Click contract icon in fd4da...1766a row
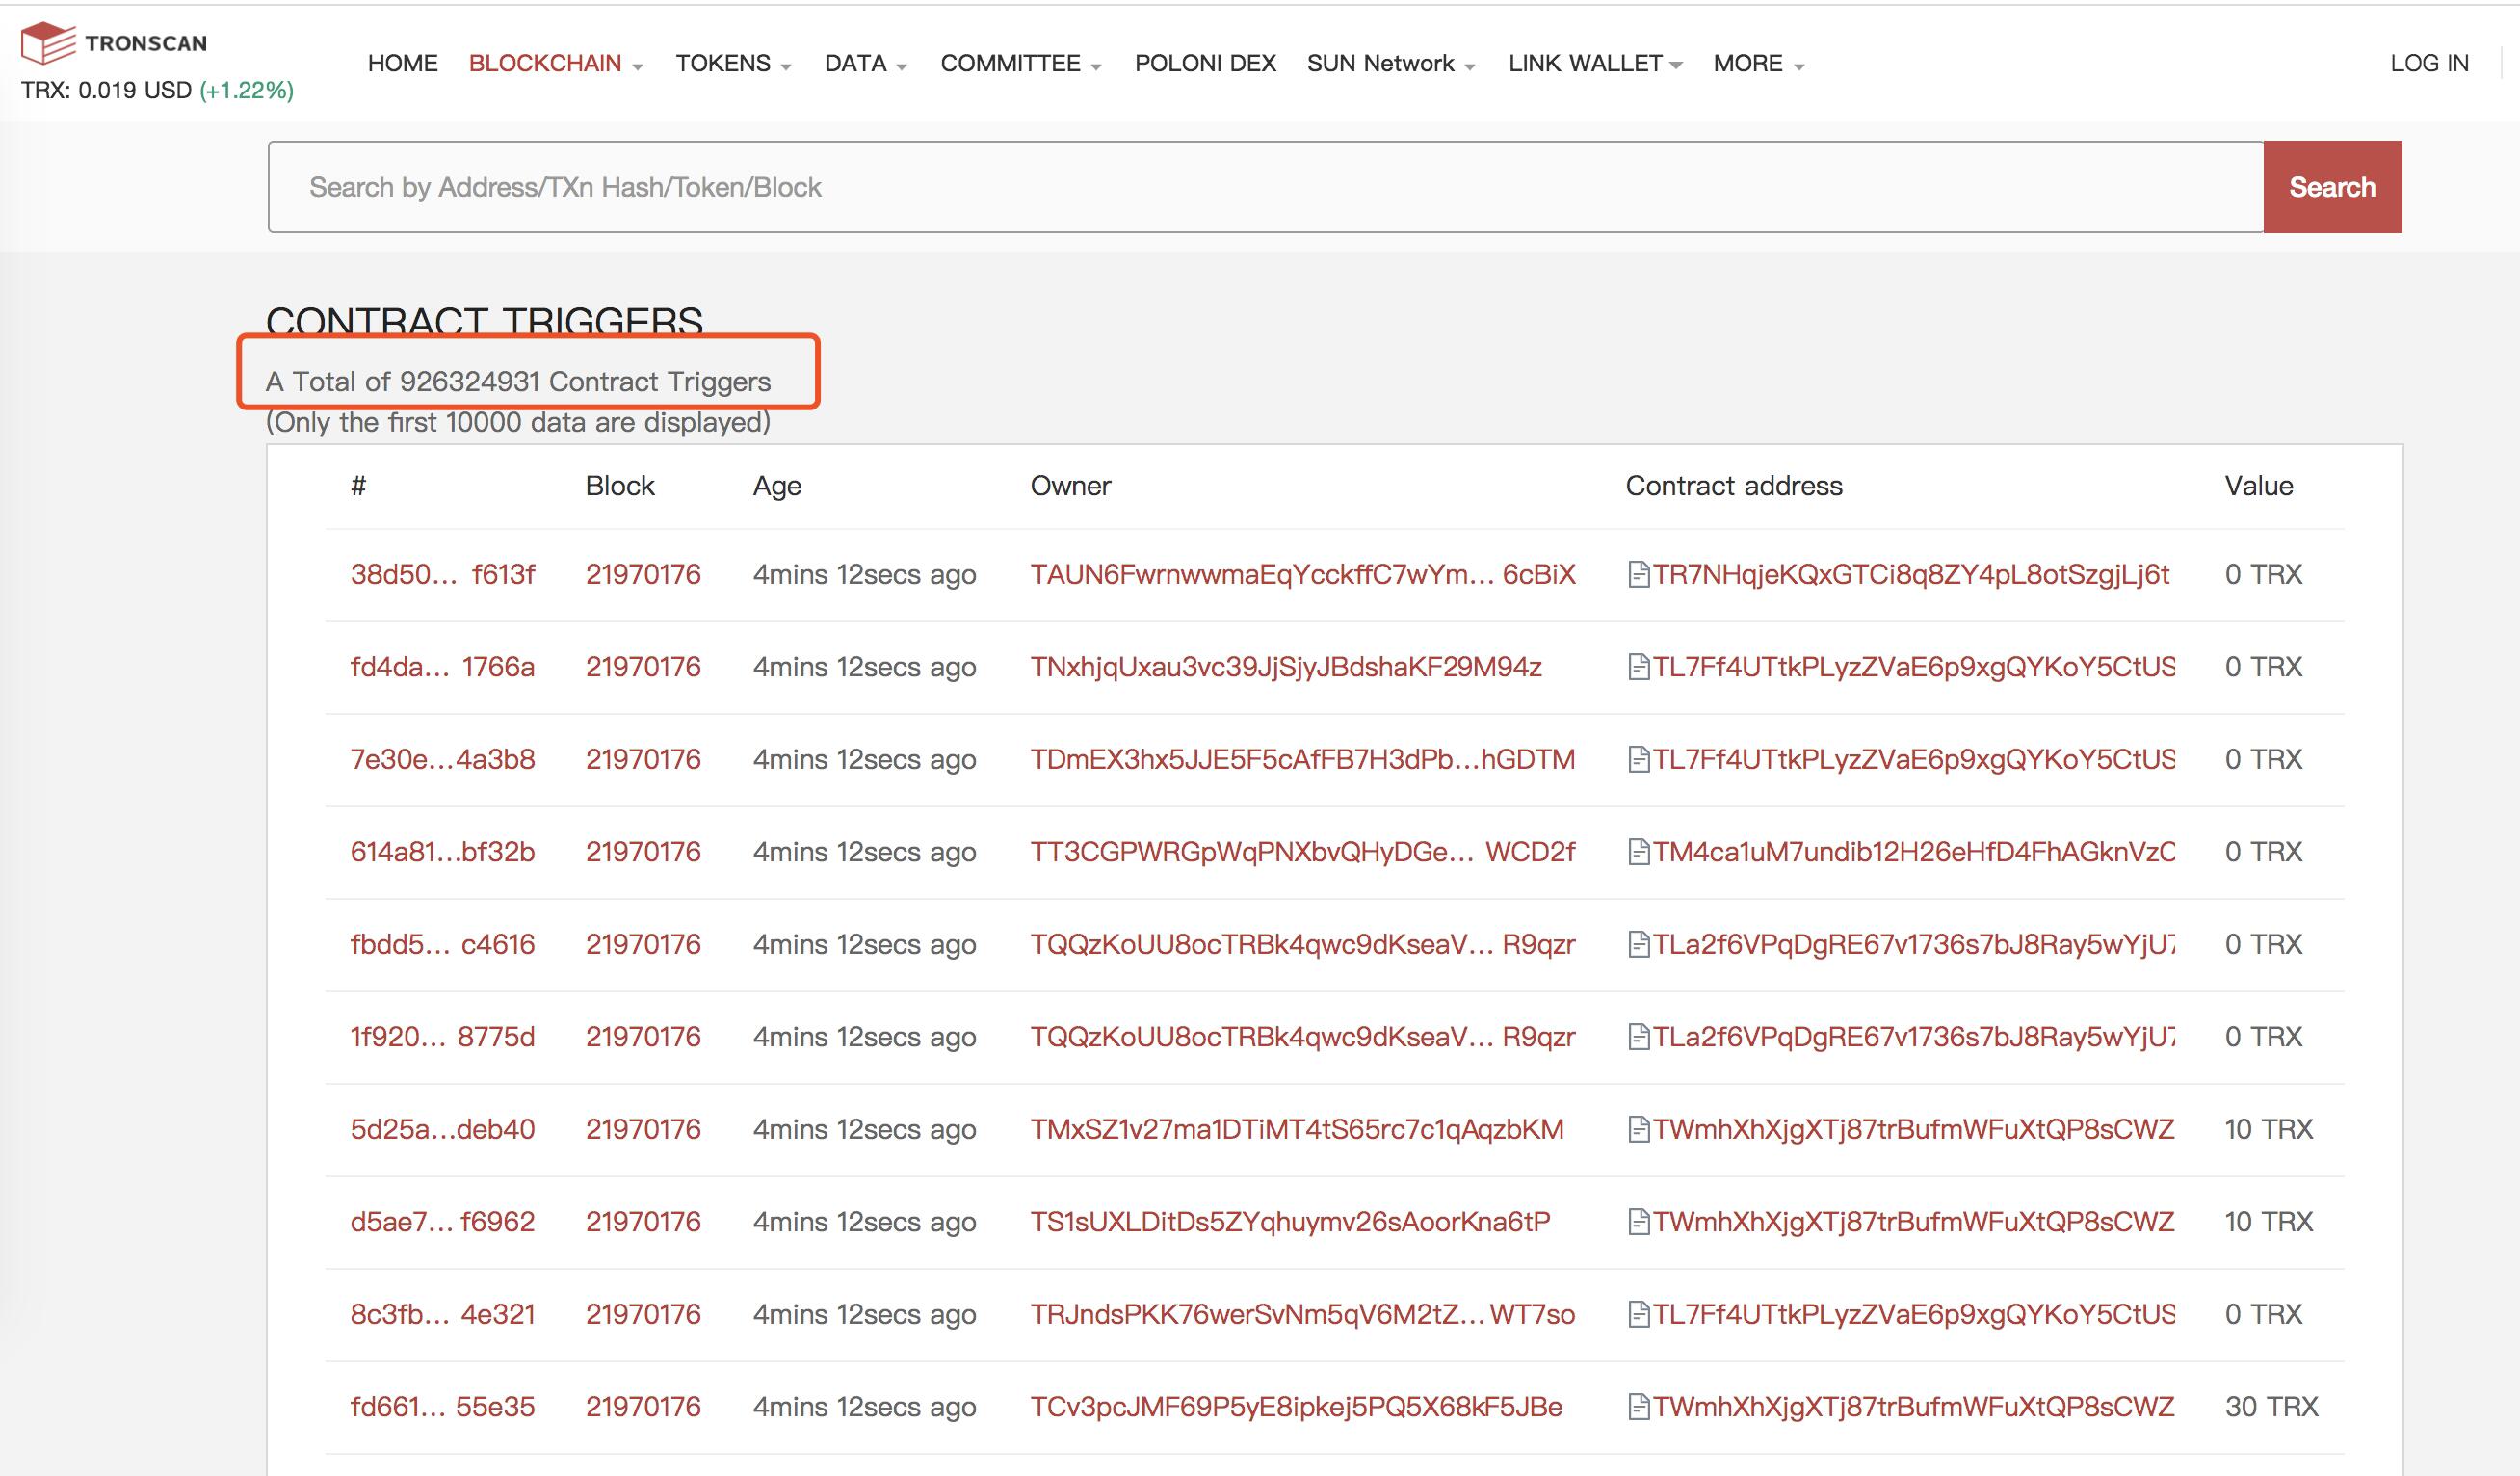This screenshot has width=2520, height=1476. click(1638, 667)
